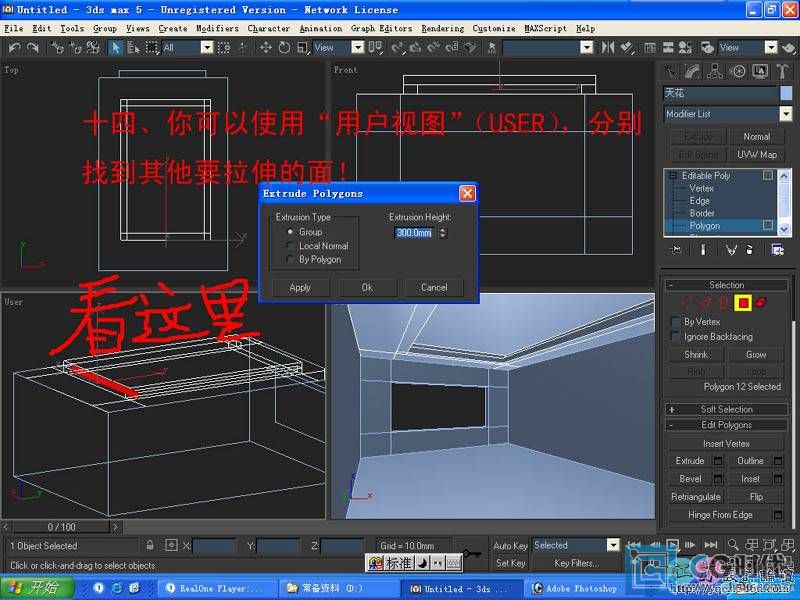Pick the rectangular selection region tool
Screen dimensions: 800x600
152,48
